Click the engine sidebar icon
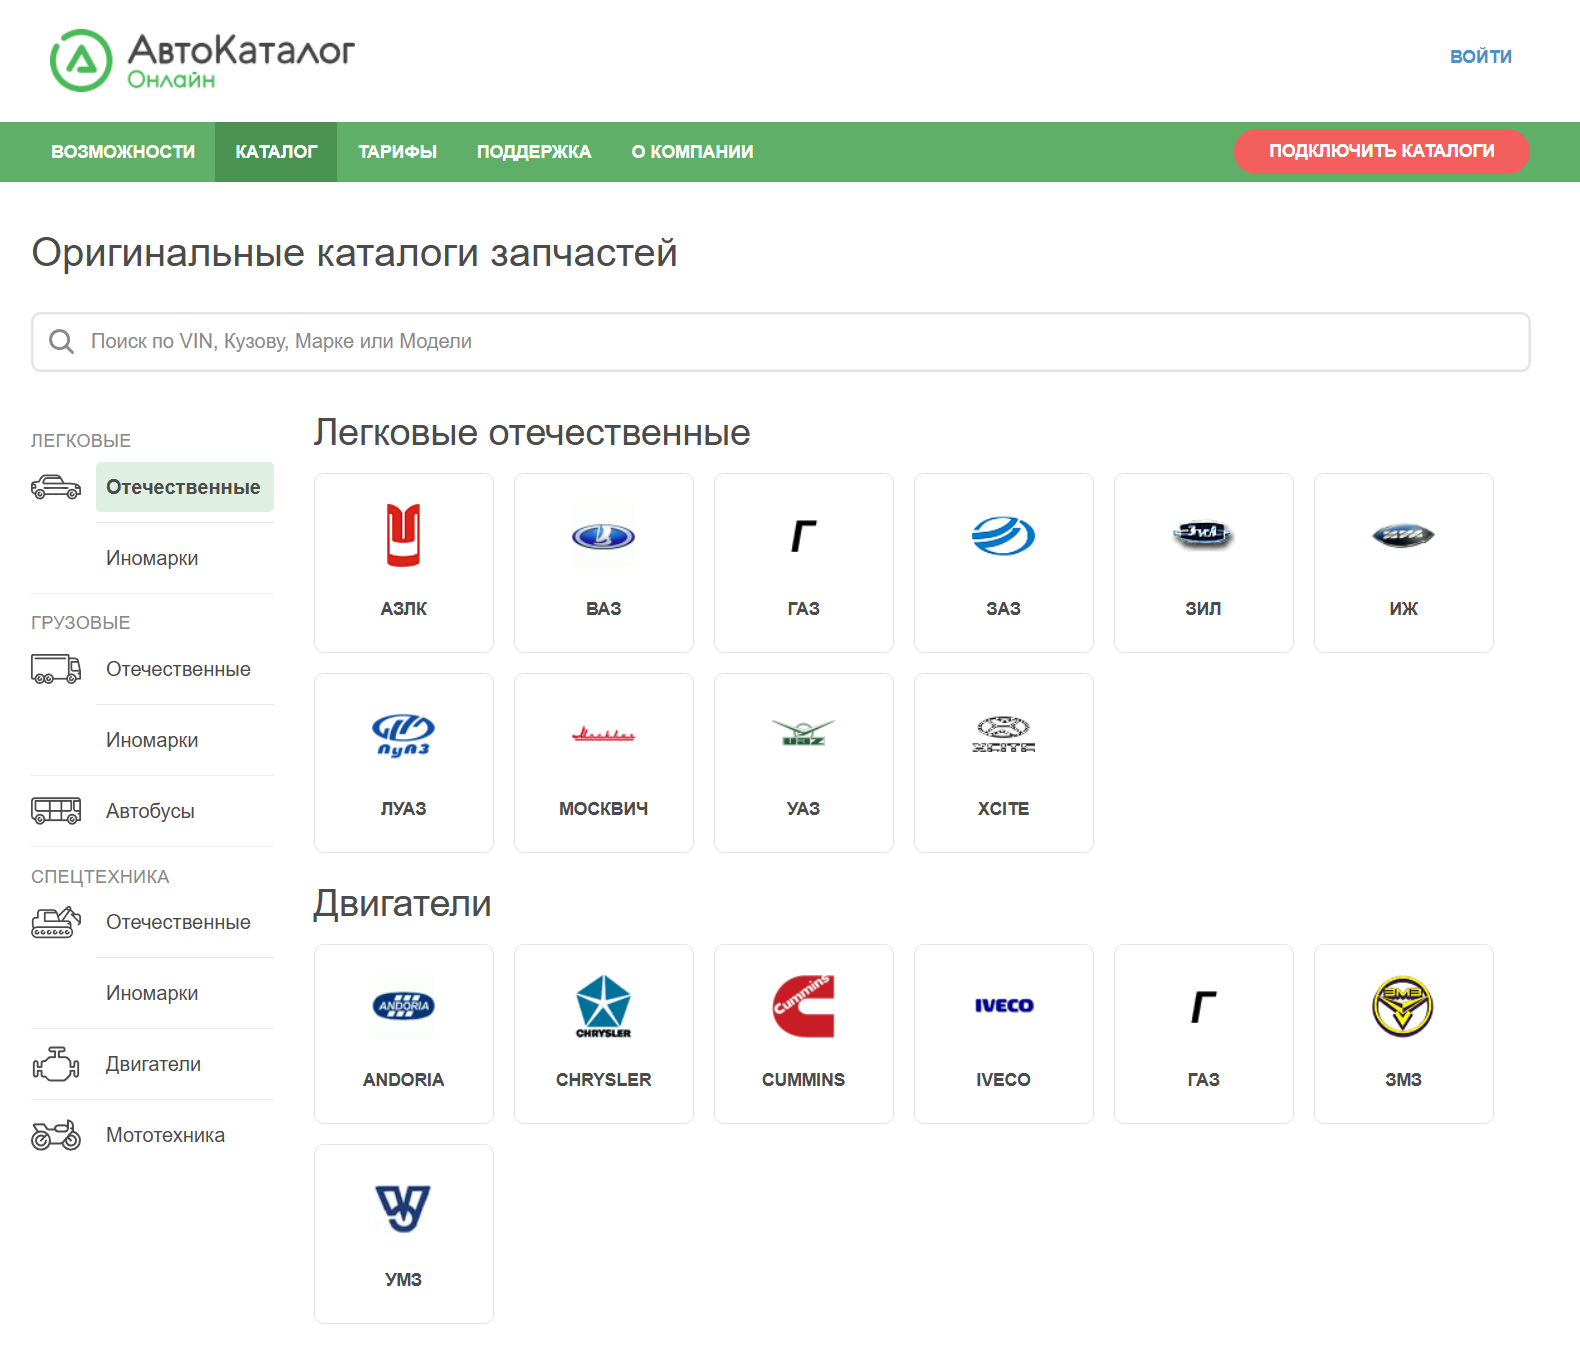 tap(56, 1064)
